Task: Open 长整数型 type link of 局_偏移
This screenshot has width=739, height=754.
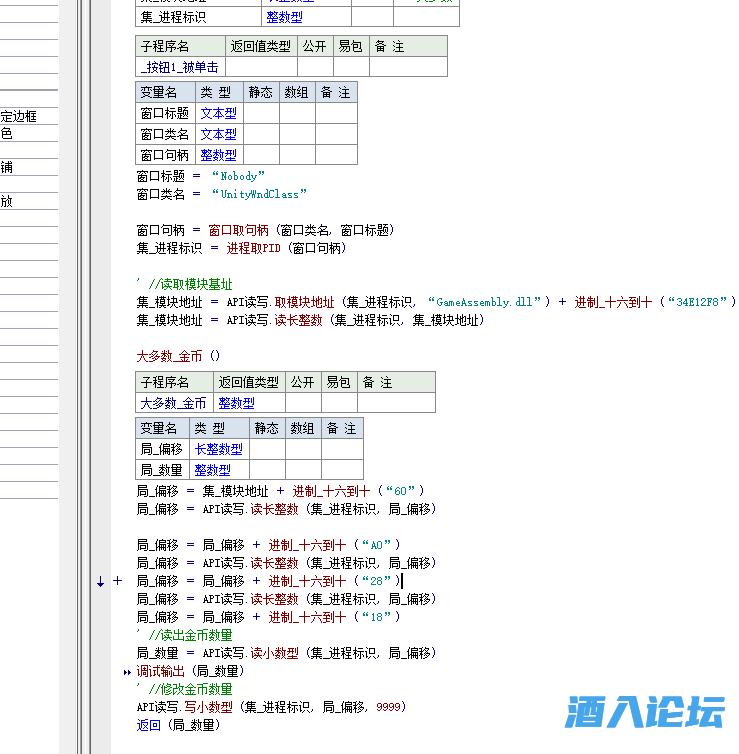Action: click(x=218, y=449)
